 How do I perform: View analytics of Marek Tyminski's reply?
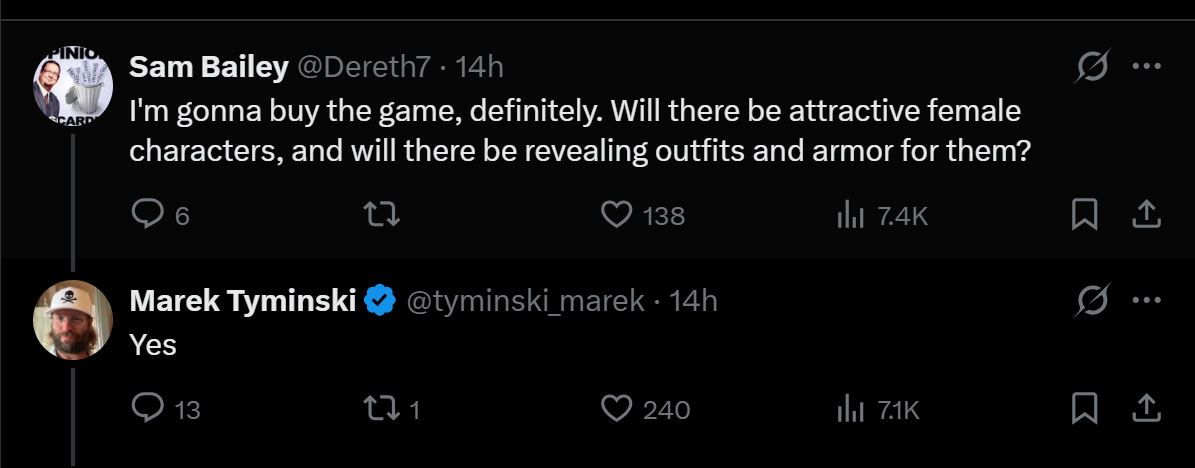(848, 408)
